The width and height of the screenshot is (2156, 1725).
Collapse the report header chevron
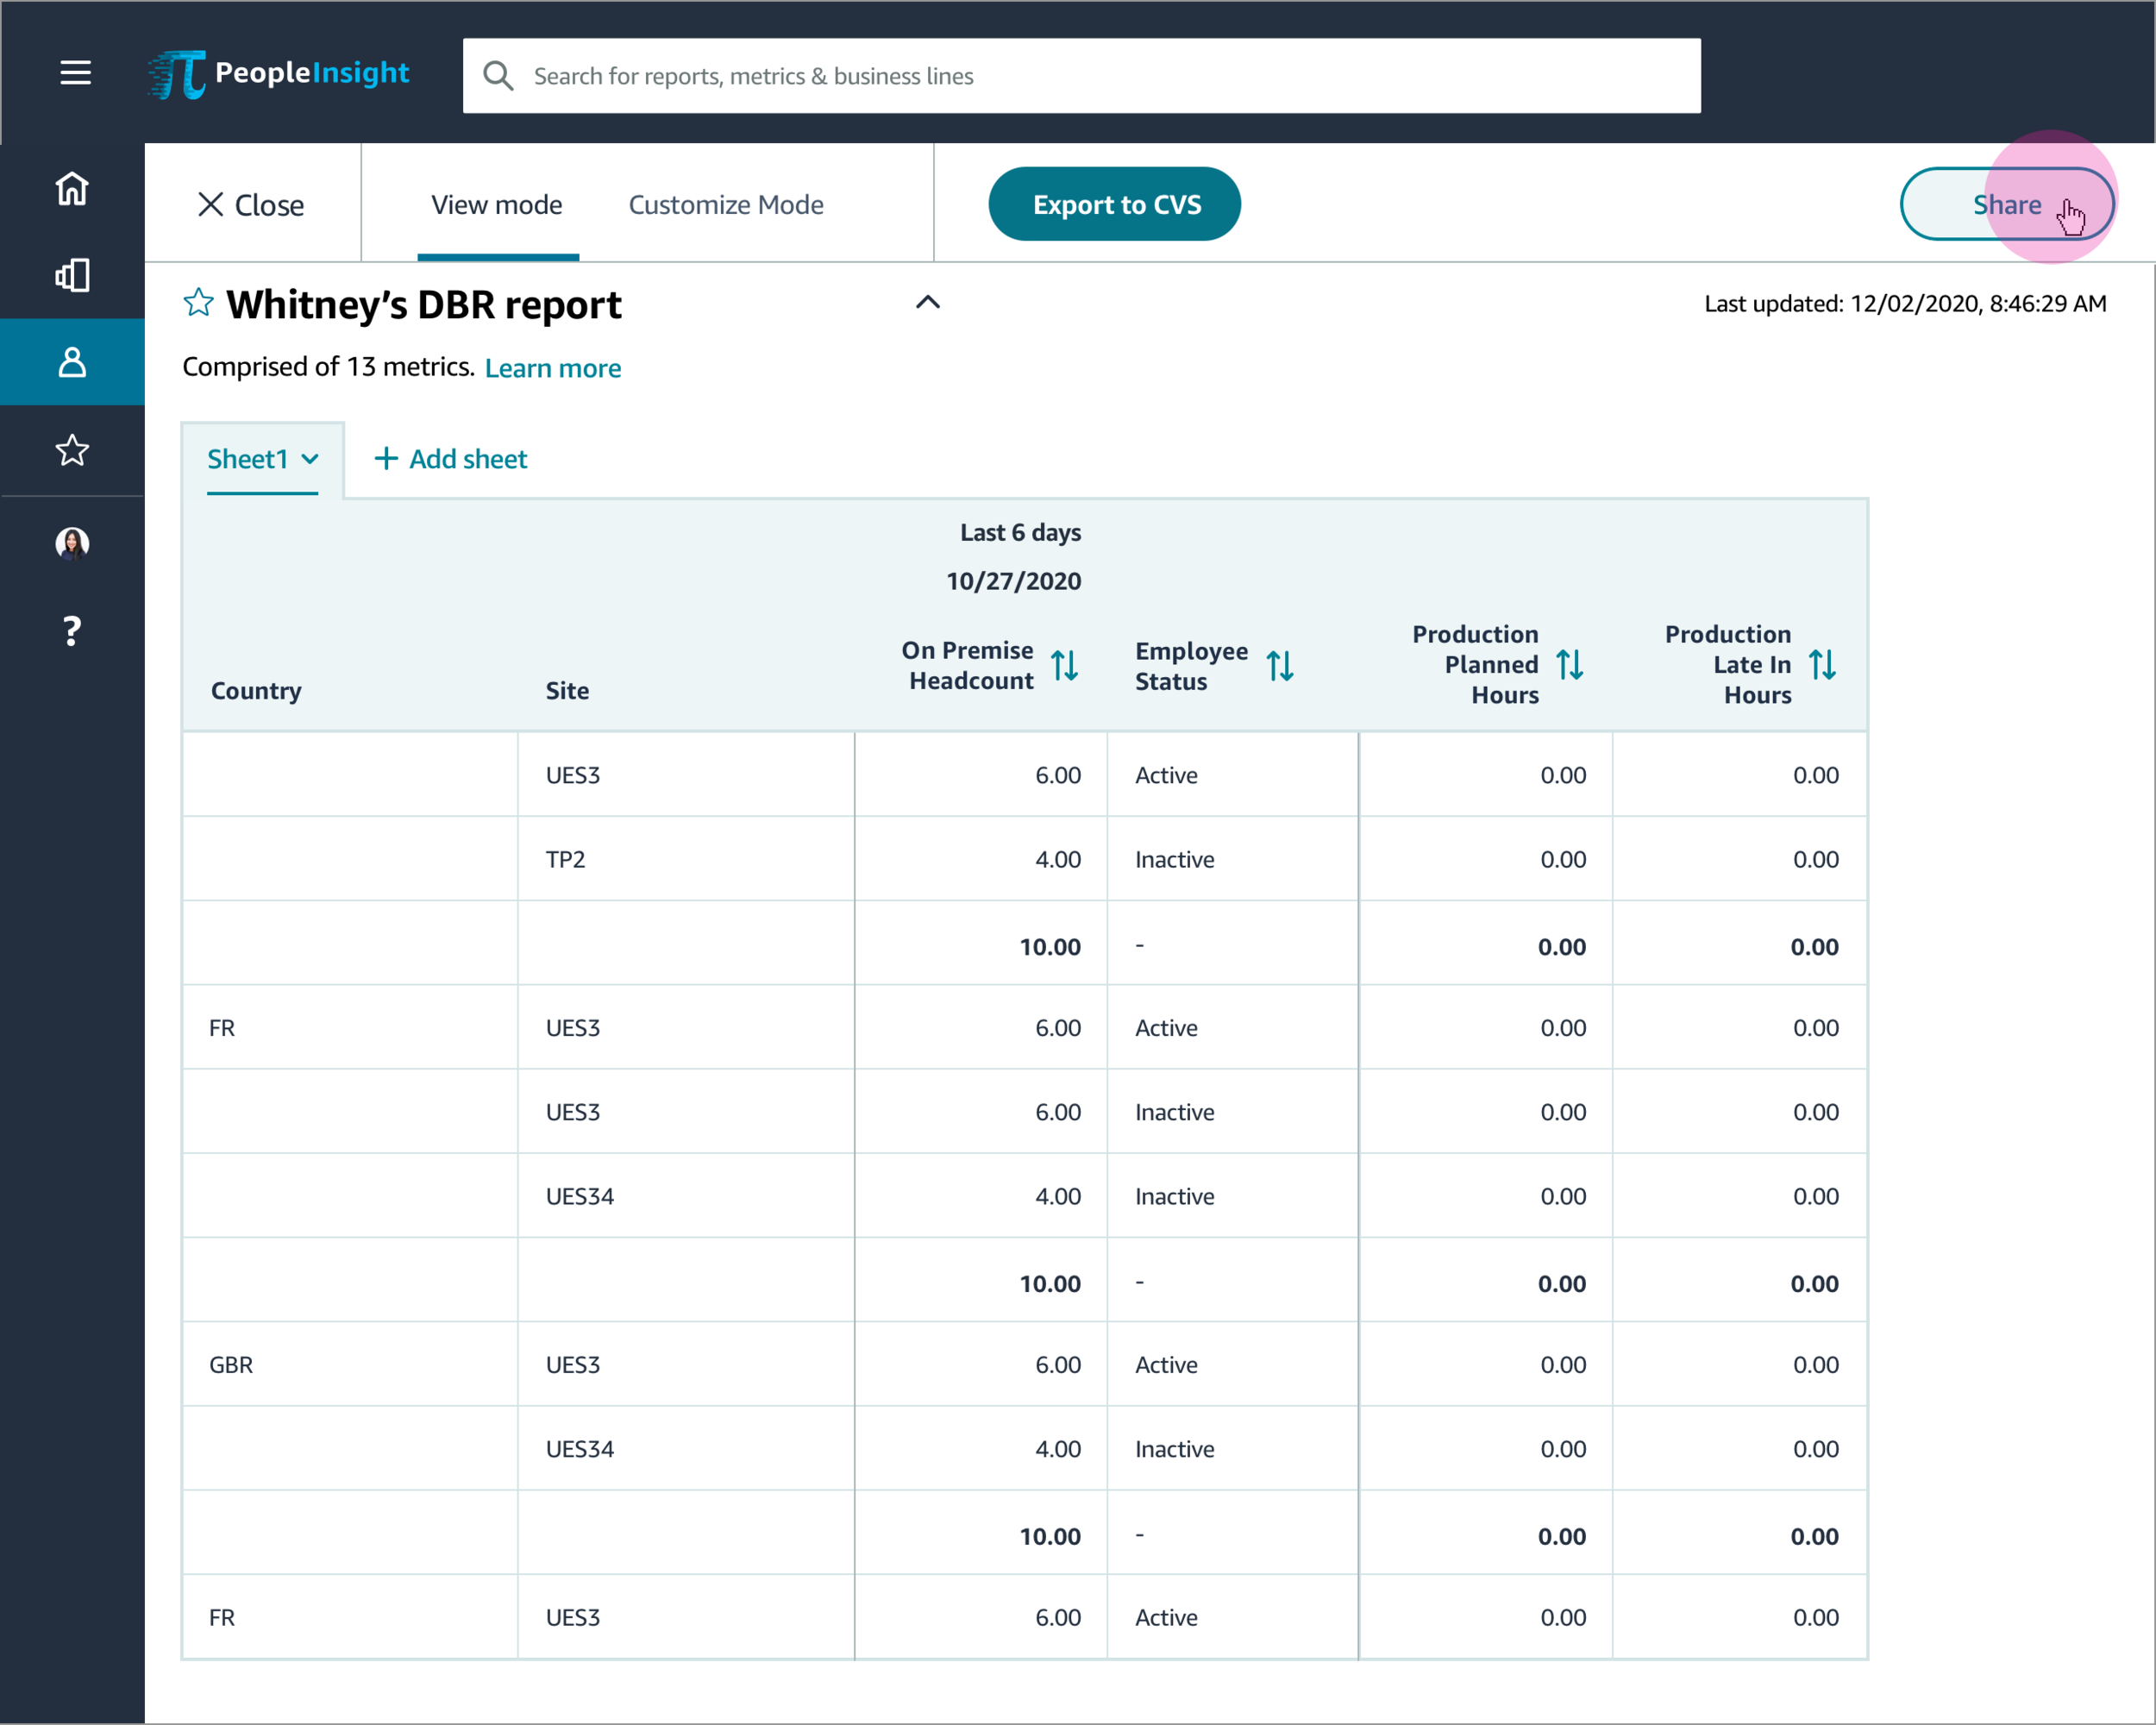point(927,302)
